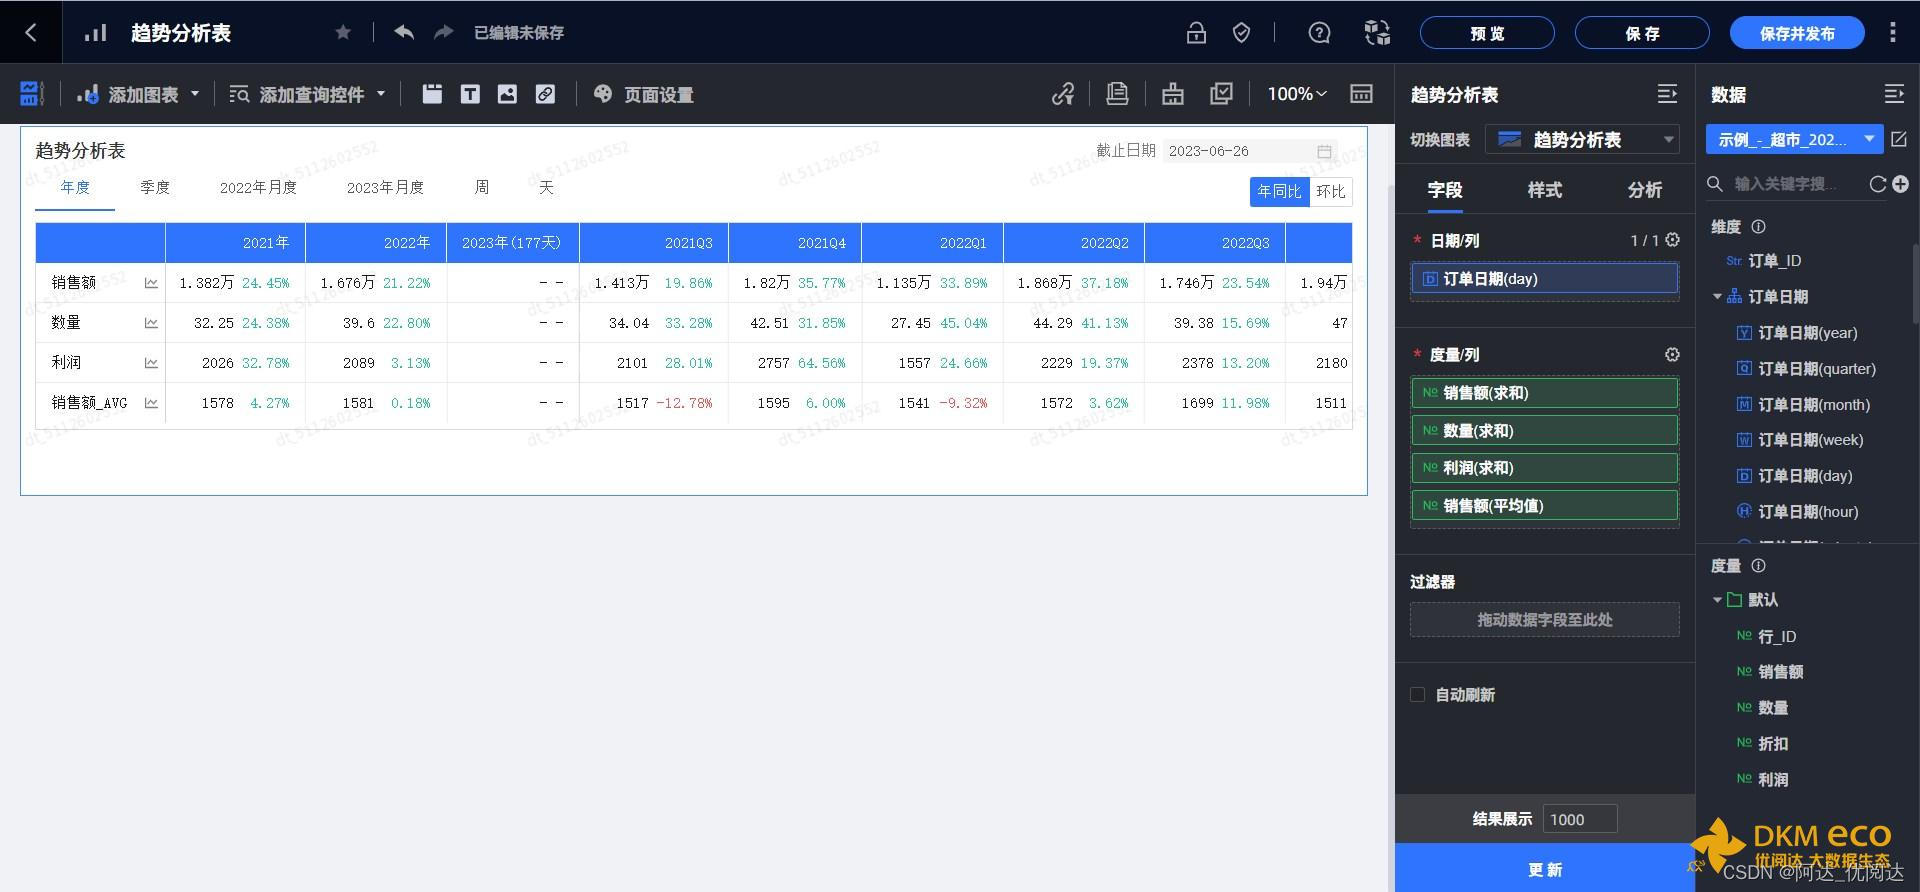Select 环比 comparison toggle
This screenshot has width=1920, height=892.
[1330, 191]
